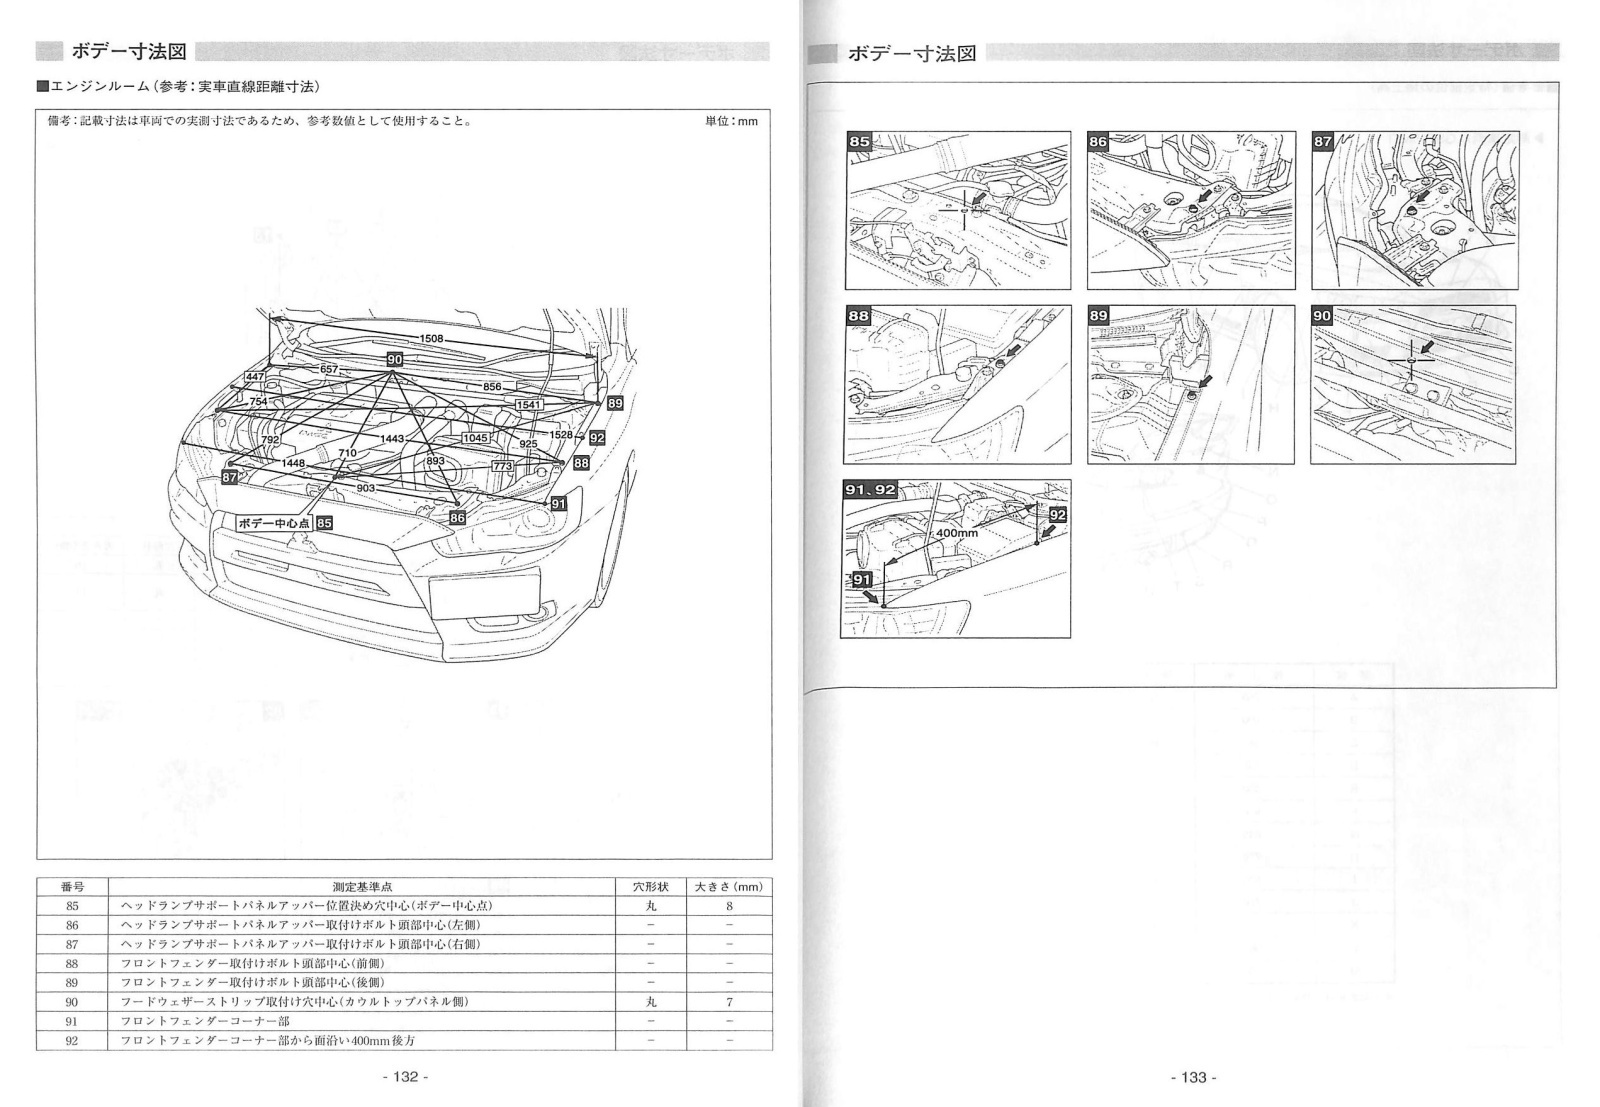The image size is (1600, 1107).
Task: Select table row number 90
Action: point(404,1002)
